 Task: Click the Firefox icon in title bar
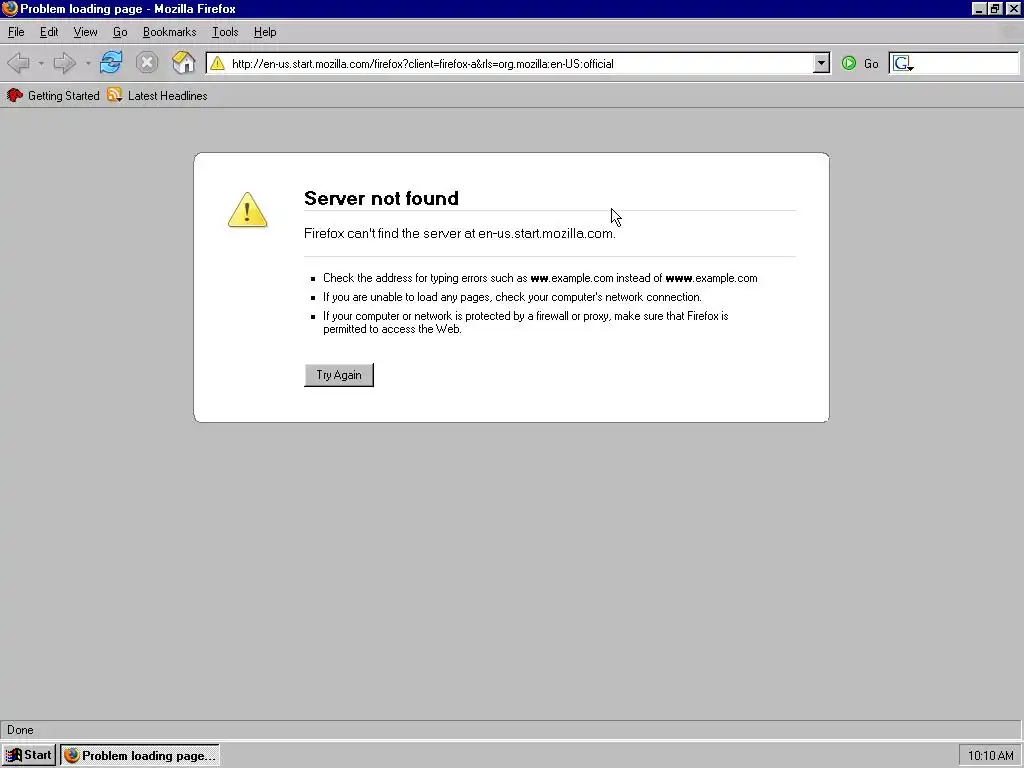(9, 8)
